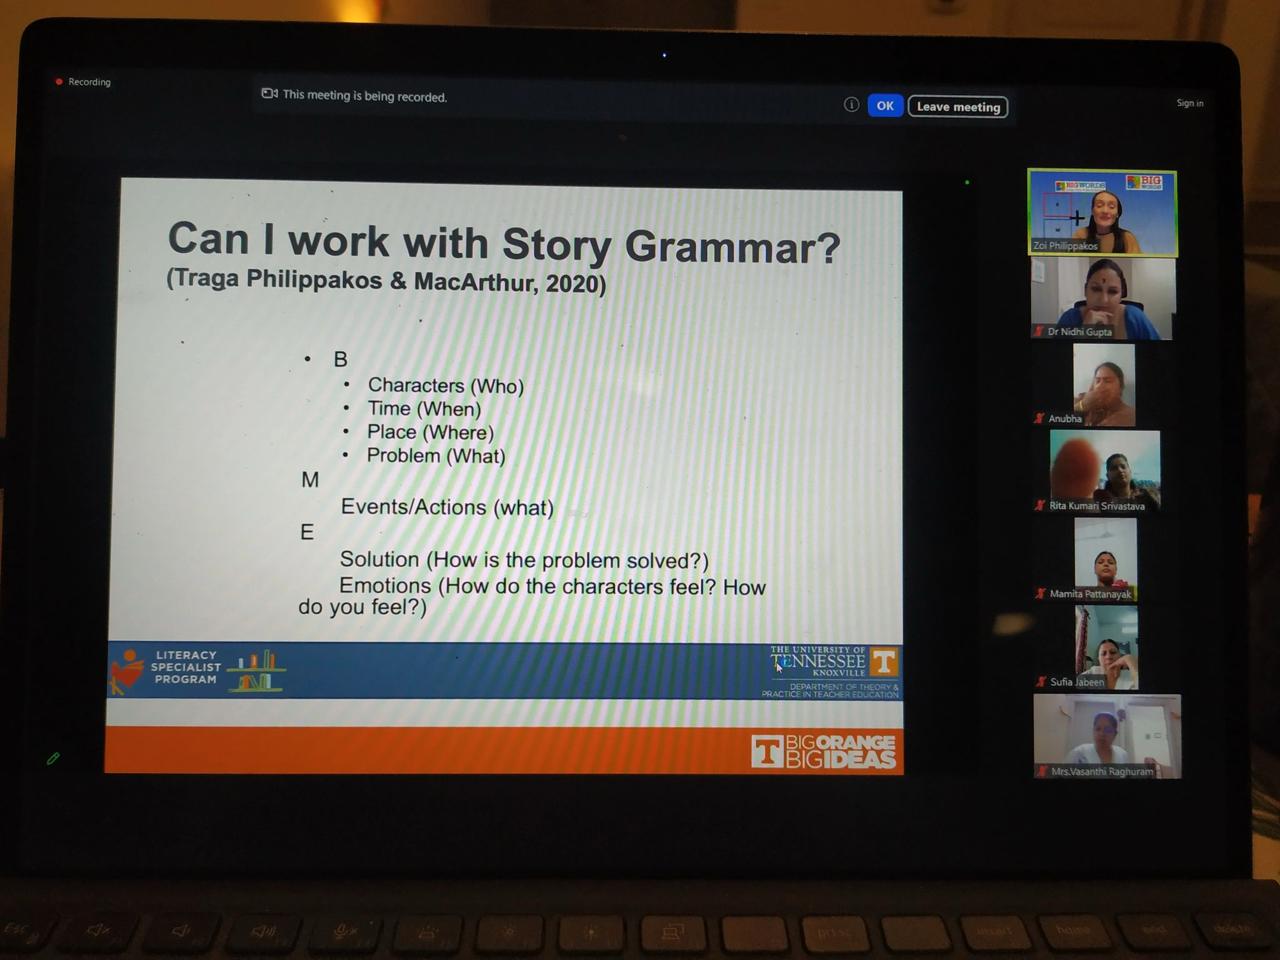The image size is (1280, 960).
Task: Click muted mic icon for Mrs.Vasanthi Raghuram
Action: click(x=1043, y=771)
